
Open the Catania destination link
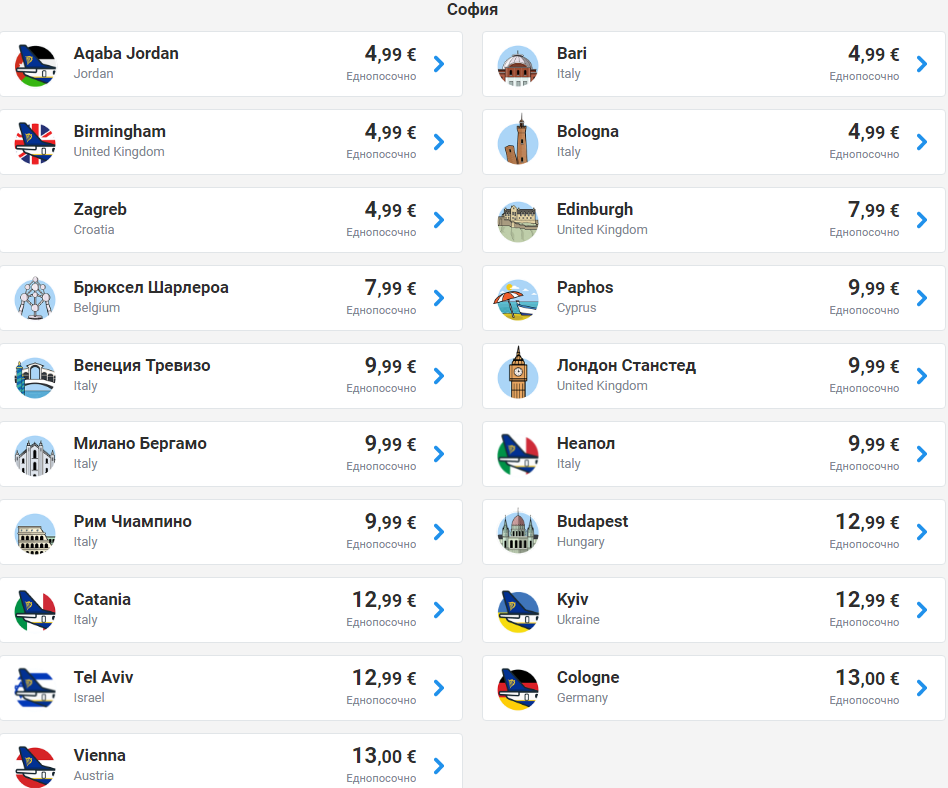[x=102, y=600]
